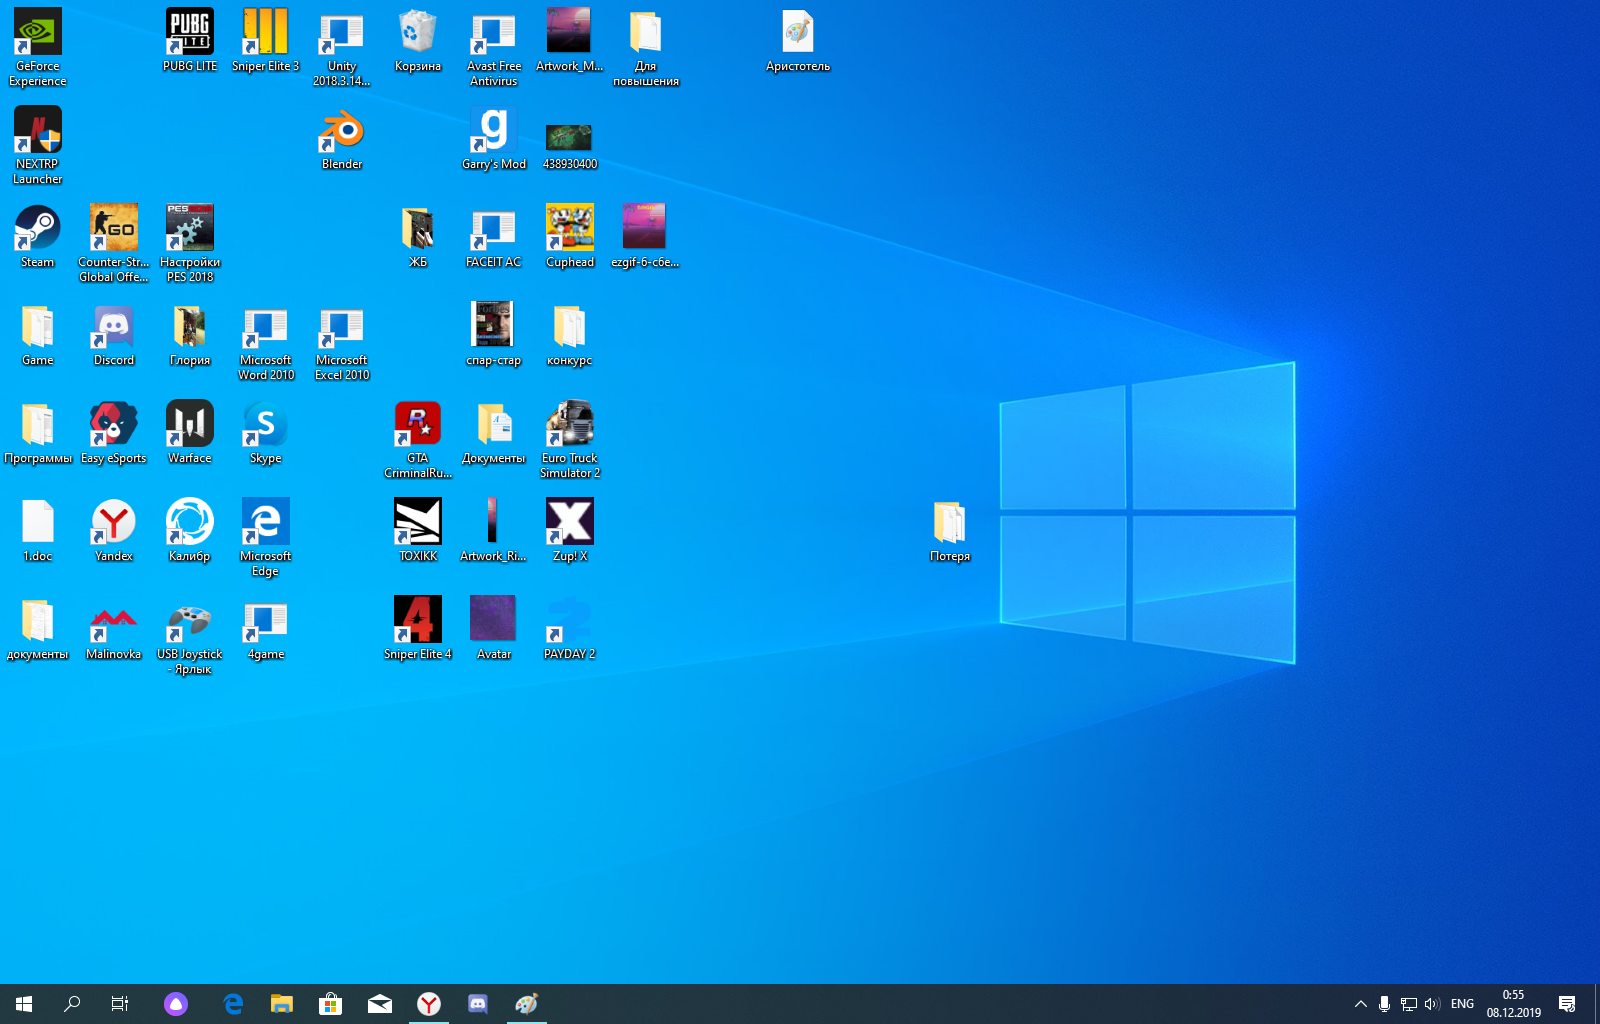Select GTA CriminalRussia shortcut
This screenshot has width=1600, height=1024.
[x=418, y=439]
